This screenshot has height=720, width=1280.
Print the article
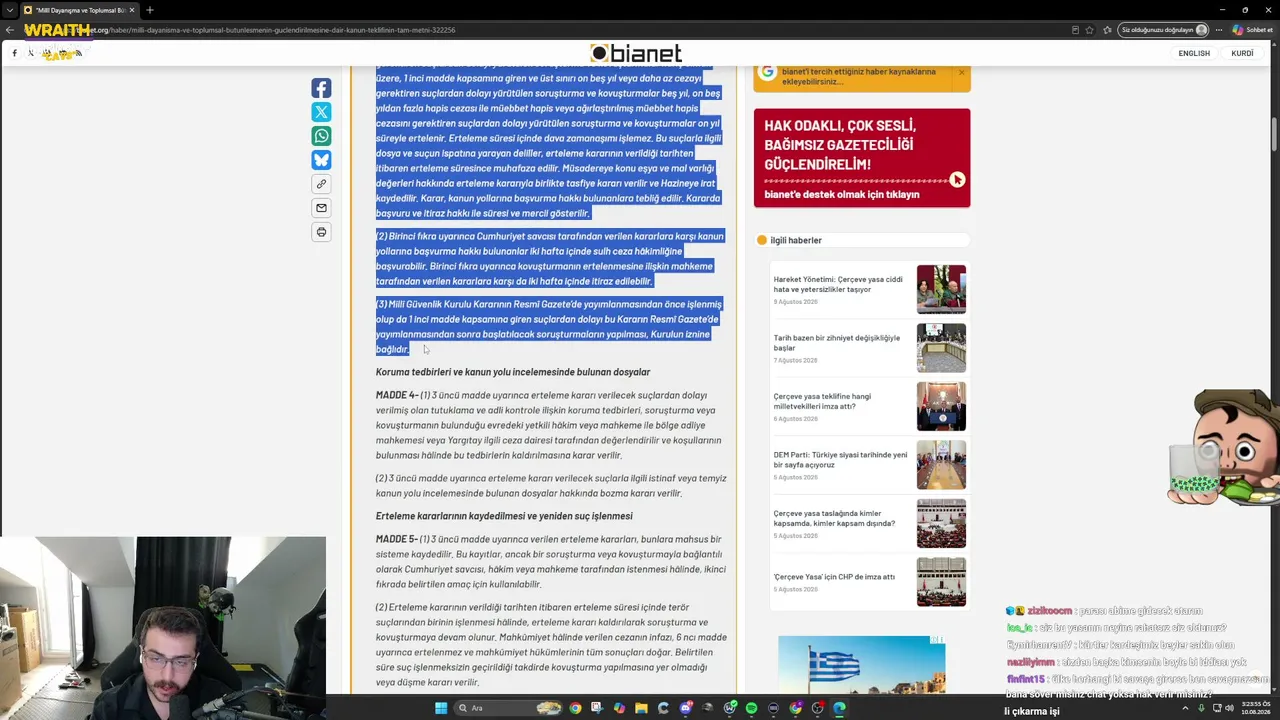point(321,232)
